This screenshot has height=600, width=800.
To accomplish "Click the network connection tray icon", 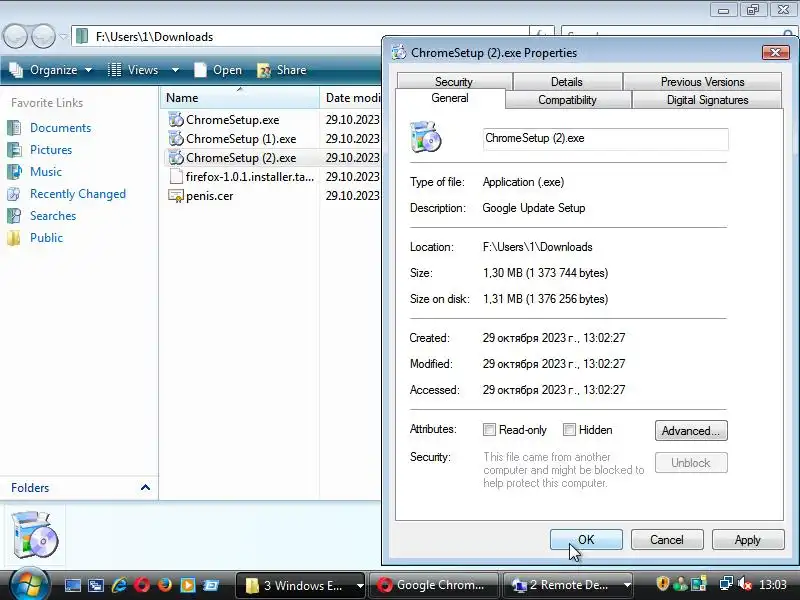I will tap(726, 584).
